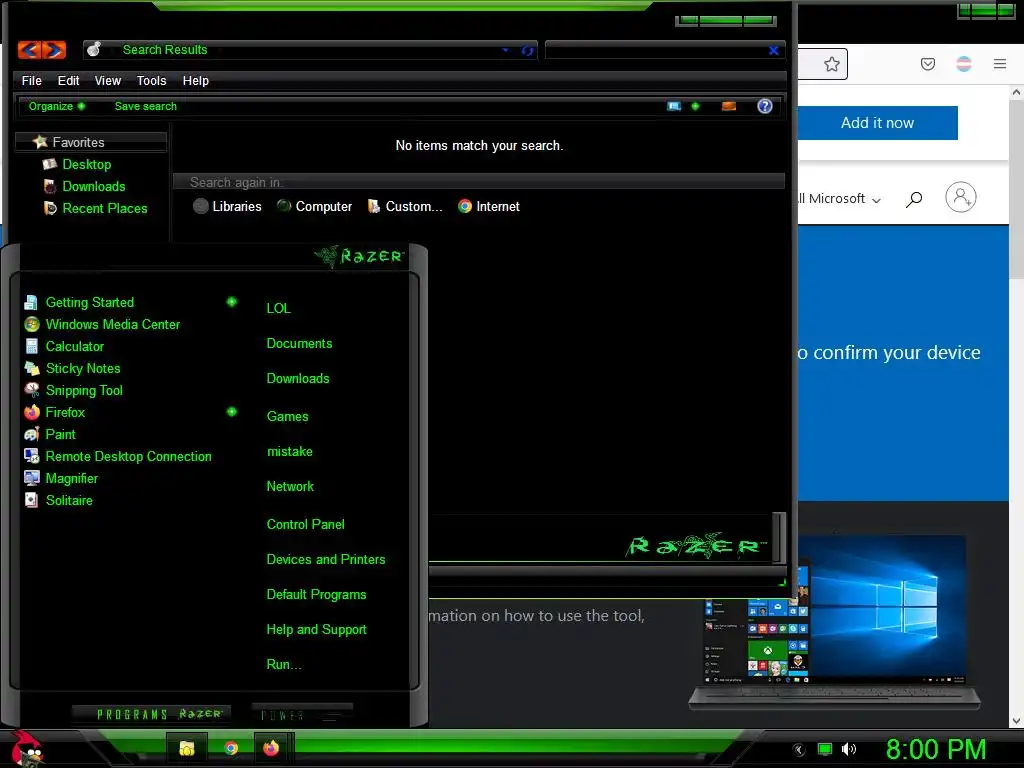Open Solitaire game
This screenshot has width=1024, height=768.
69,500
